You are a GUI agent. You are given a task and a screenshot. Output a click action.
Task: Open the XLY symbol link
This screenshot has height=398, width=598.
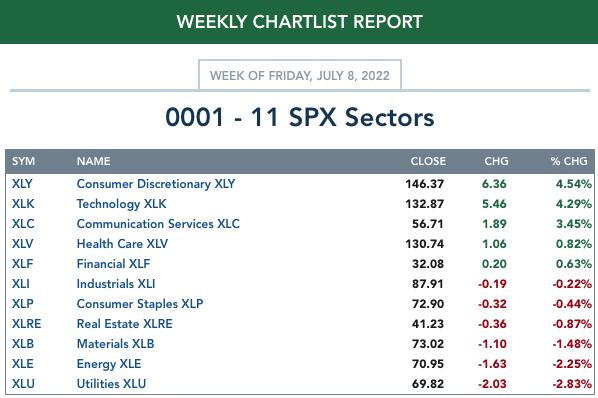22,184
